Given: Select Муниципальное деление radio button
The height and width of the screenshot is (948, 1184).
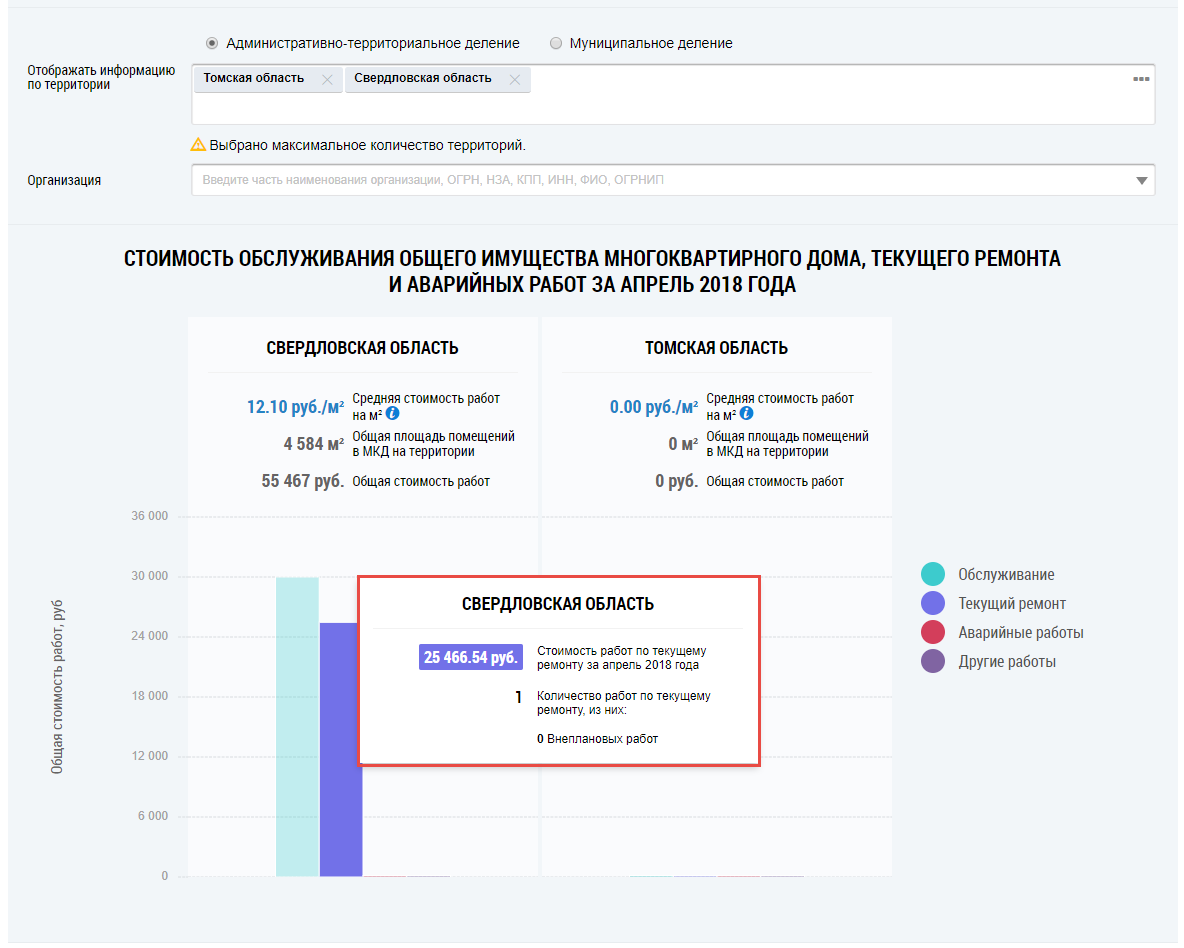Looking at the screenshot, I should [556, 44].
